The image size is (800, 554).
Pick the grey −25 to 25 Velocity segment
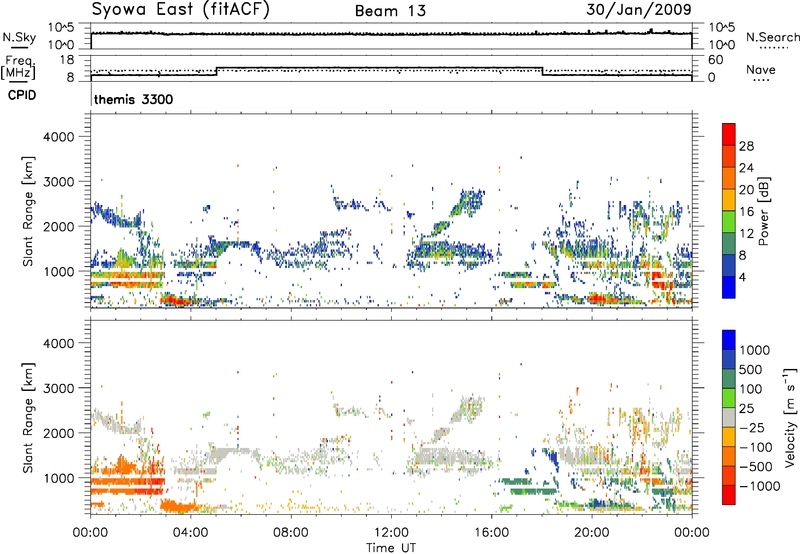(729, 418)
